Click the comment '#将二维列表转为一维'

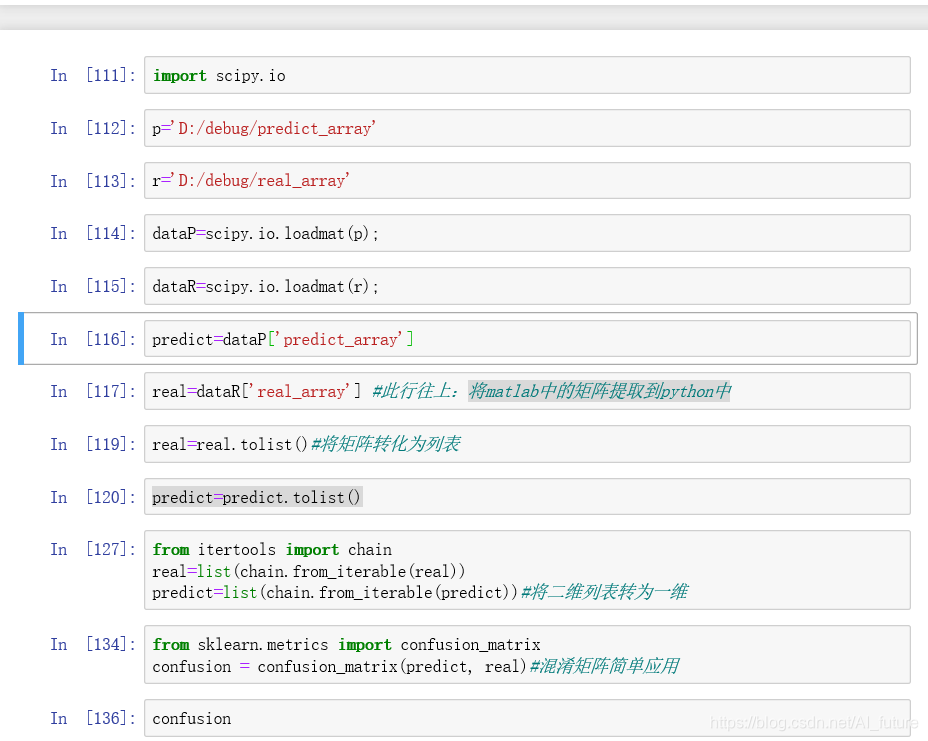[x=604, y=592]
